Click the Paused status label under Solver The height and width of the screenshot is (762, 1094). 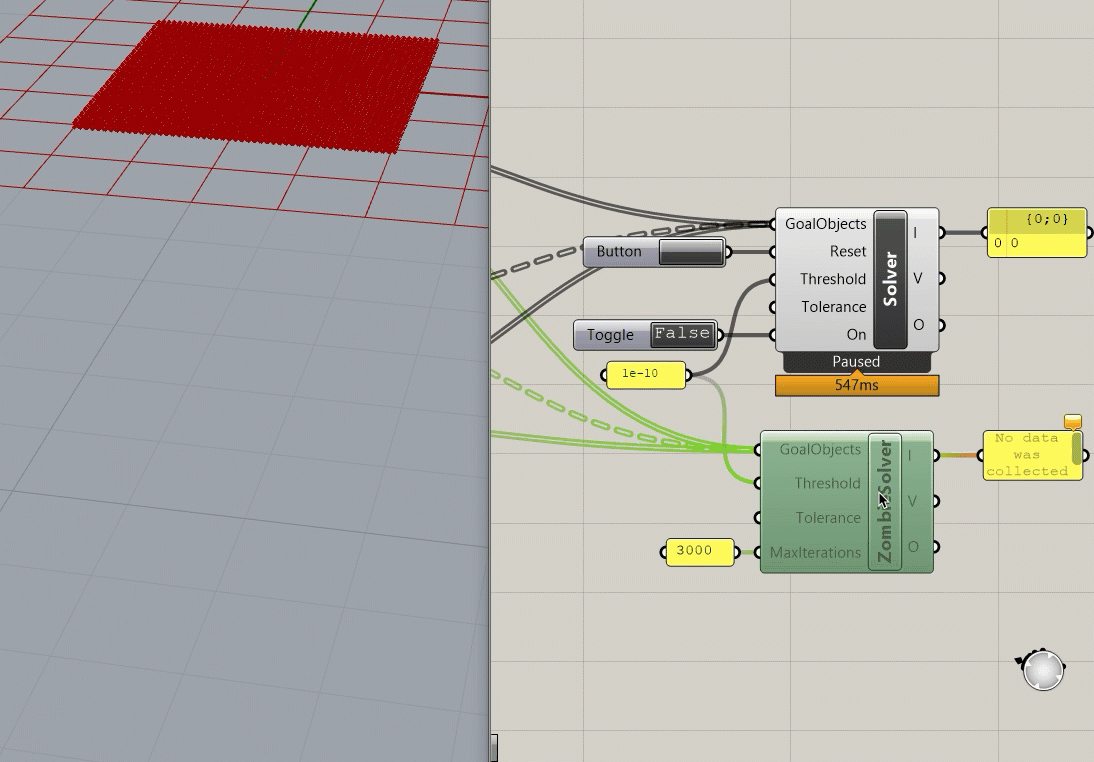pyautogui.click(x=856, y=362)
